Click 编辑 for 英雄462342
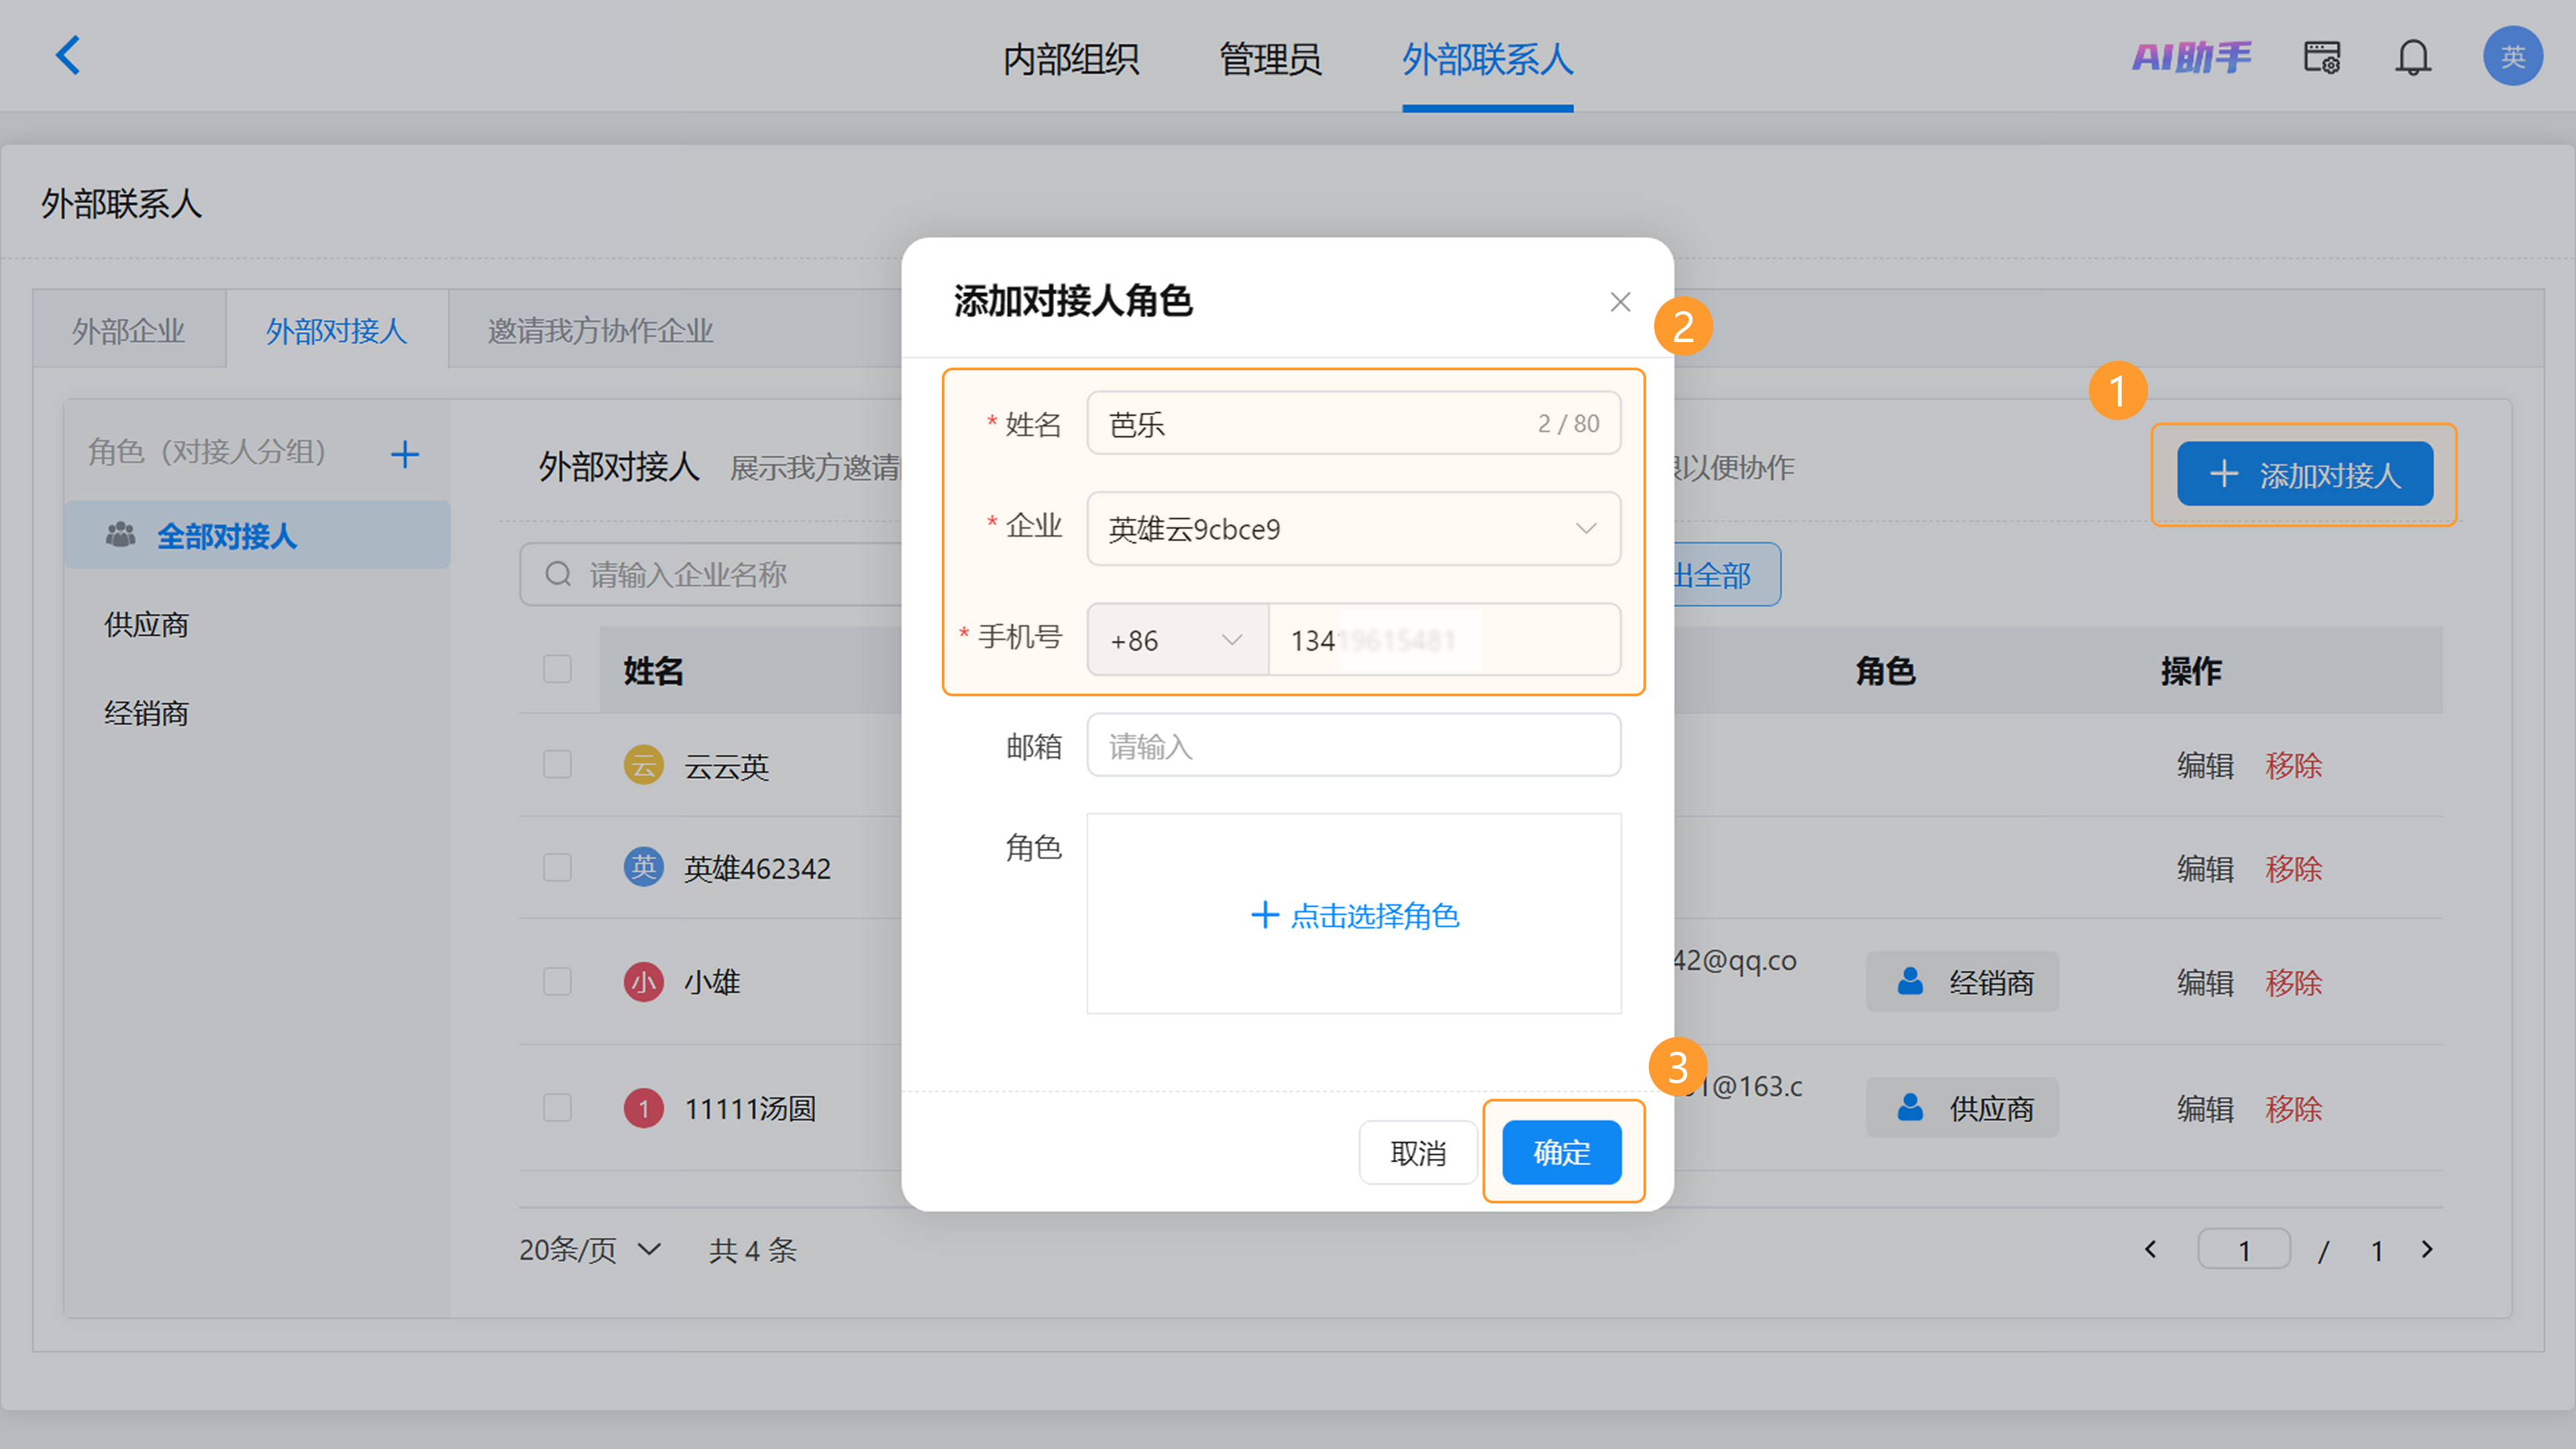This screenshot has width=2576, height=1449. pyautogui.click(x=2205, y=868)
